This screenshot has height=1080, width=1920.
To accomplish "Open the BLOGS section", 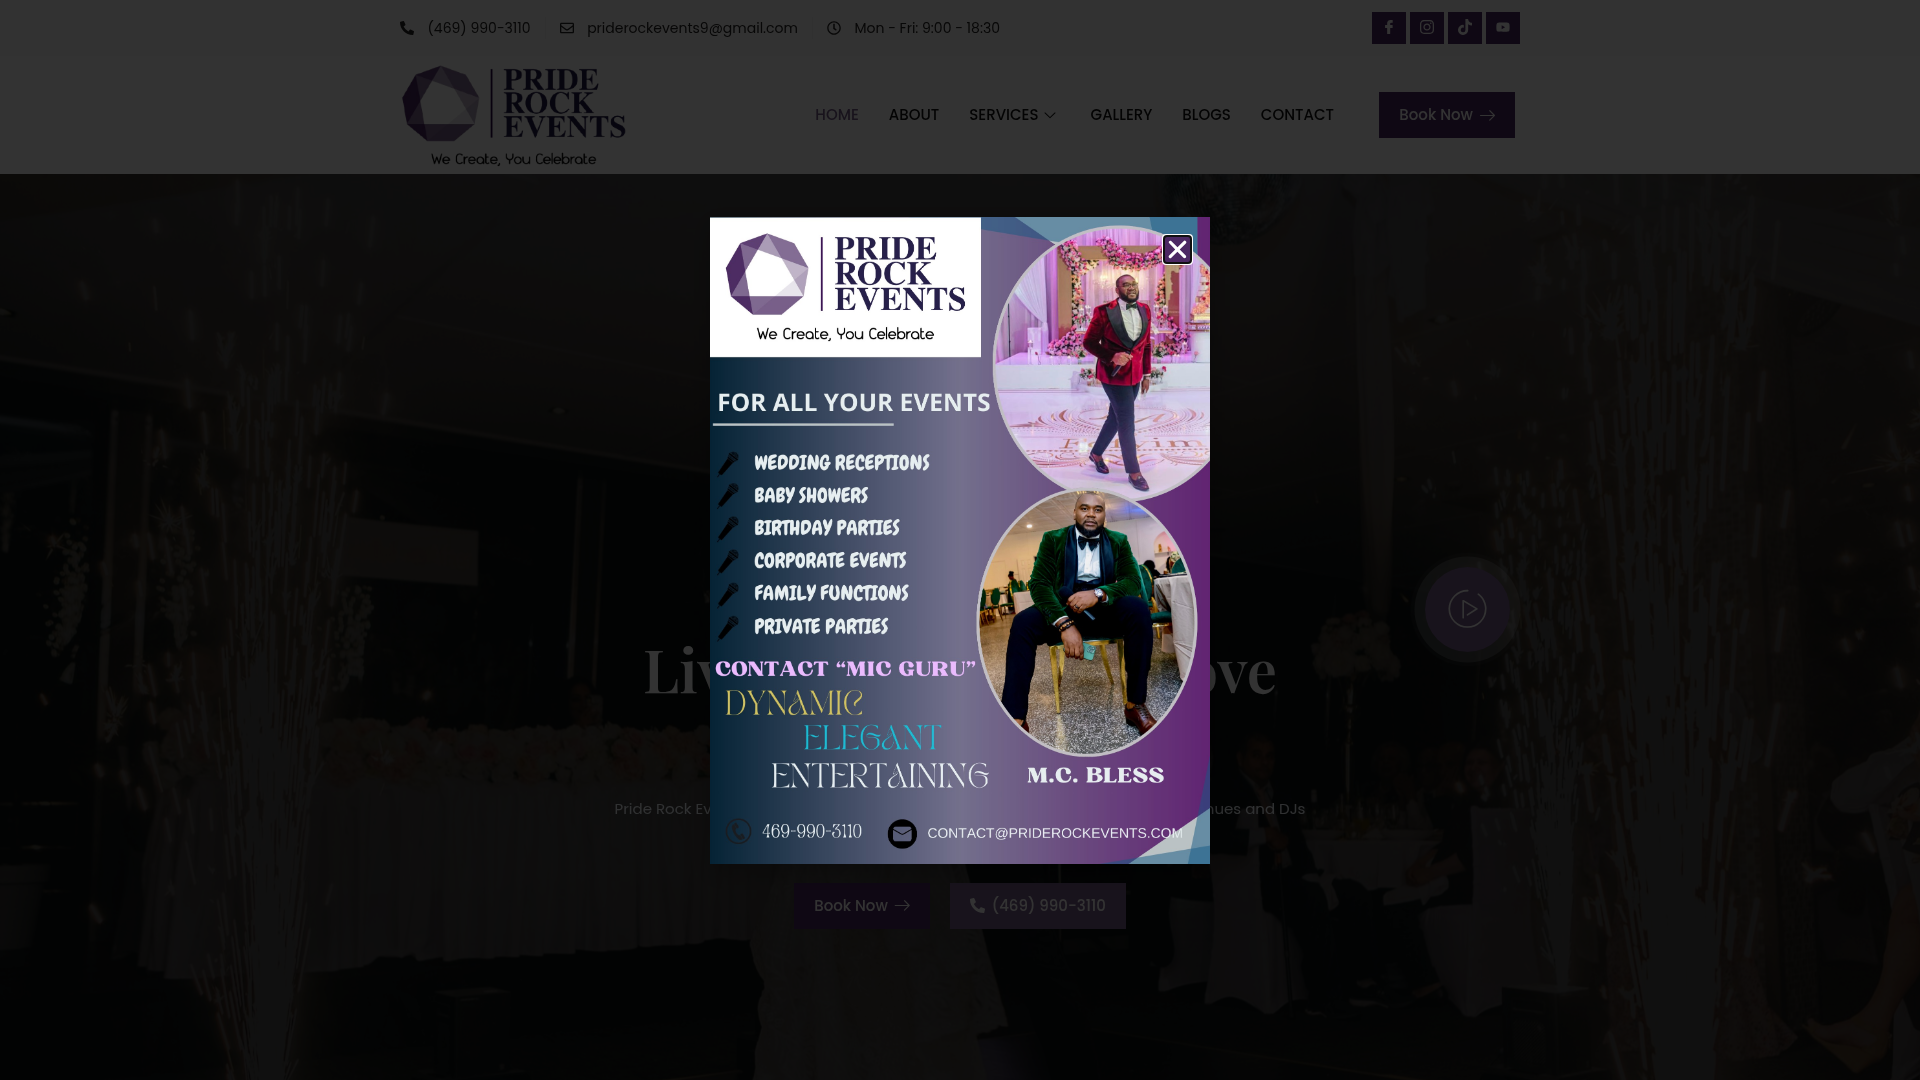I will click(1206, 114).
